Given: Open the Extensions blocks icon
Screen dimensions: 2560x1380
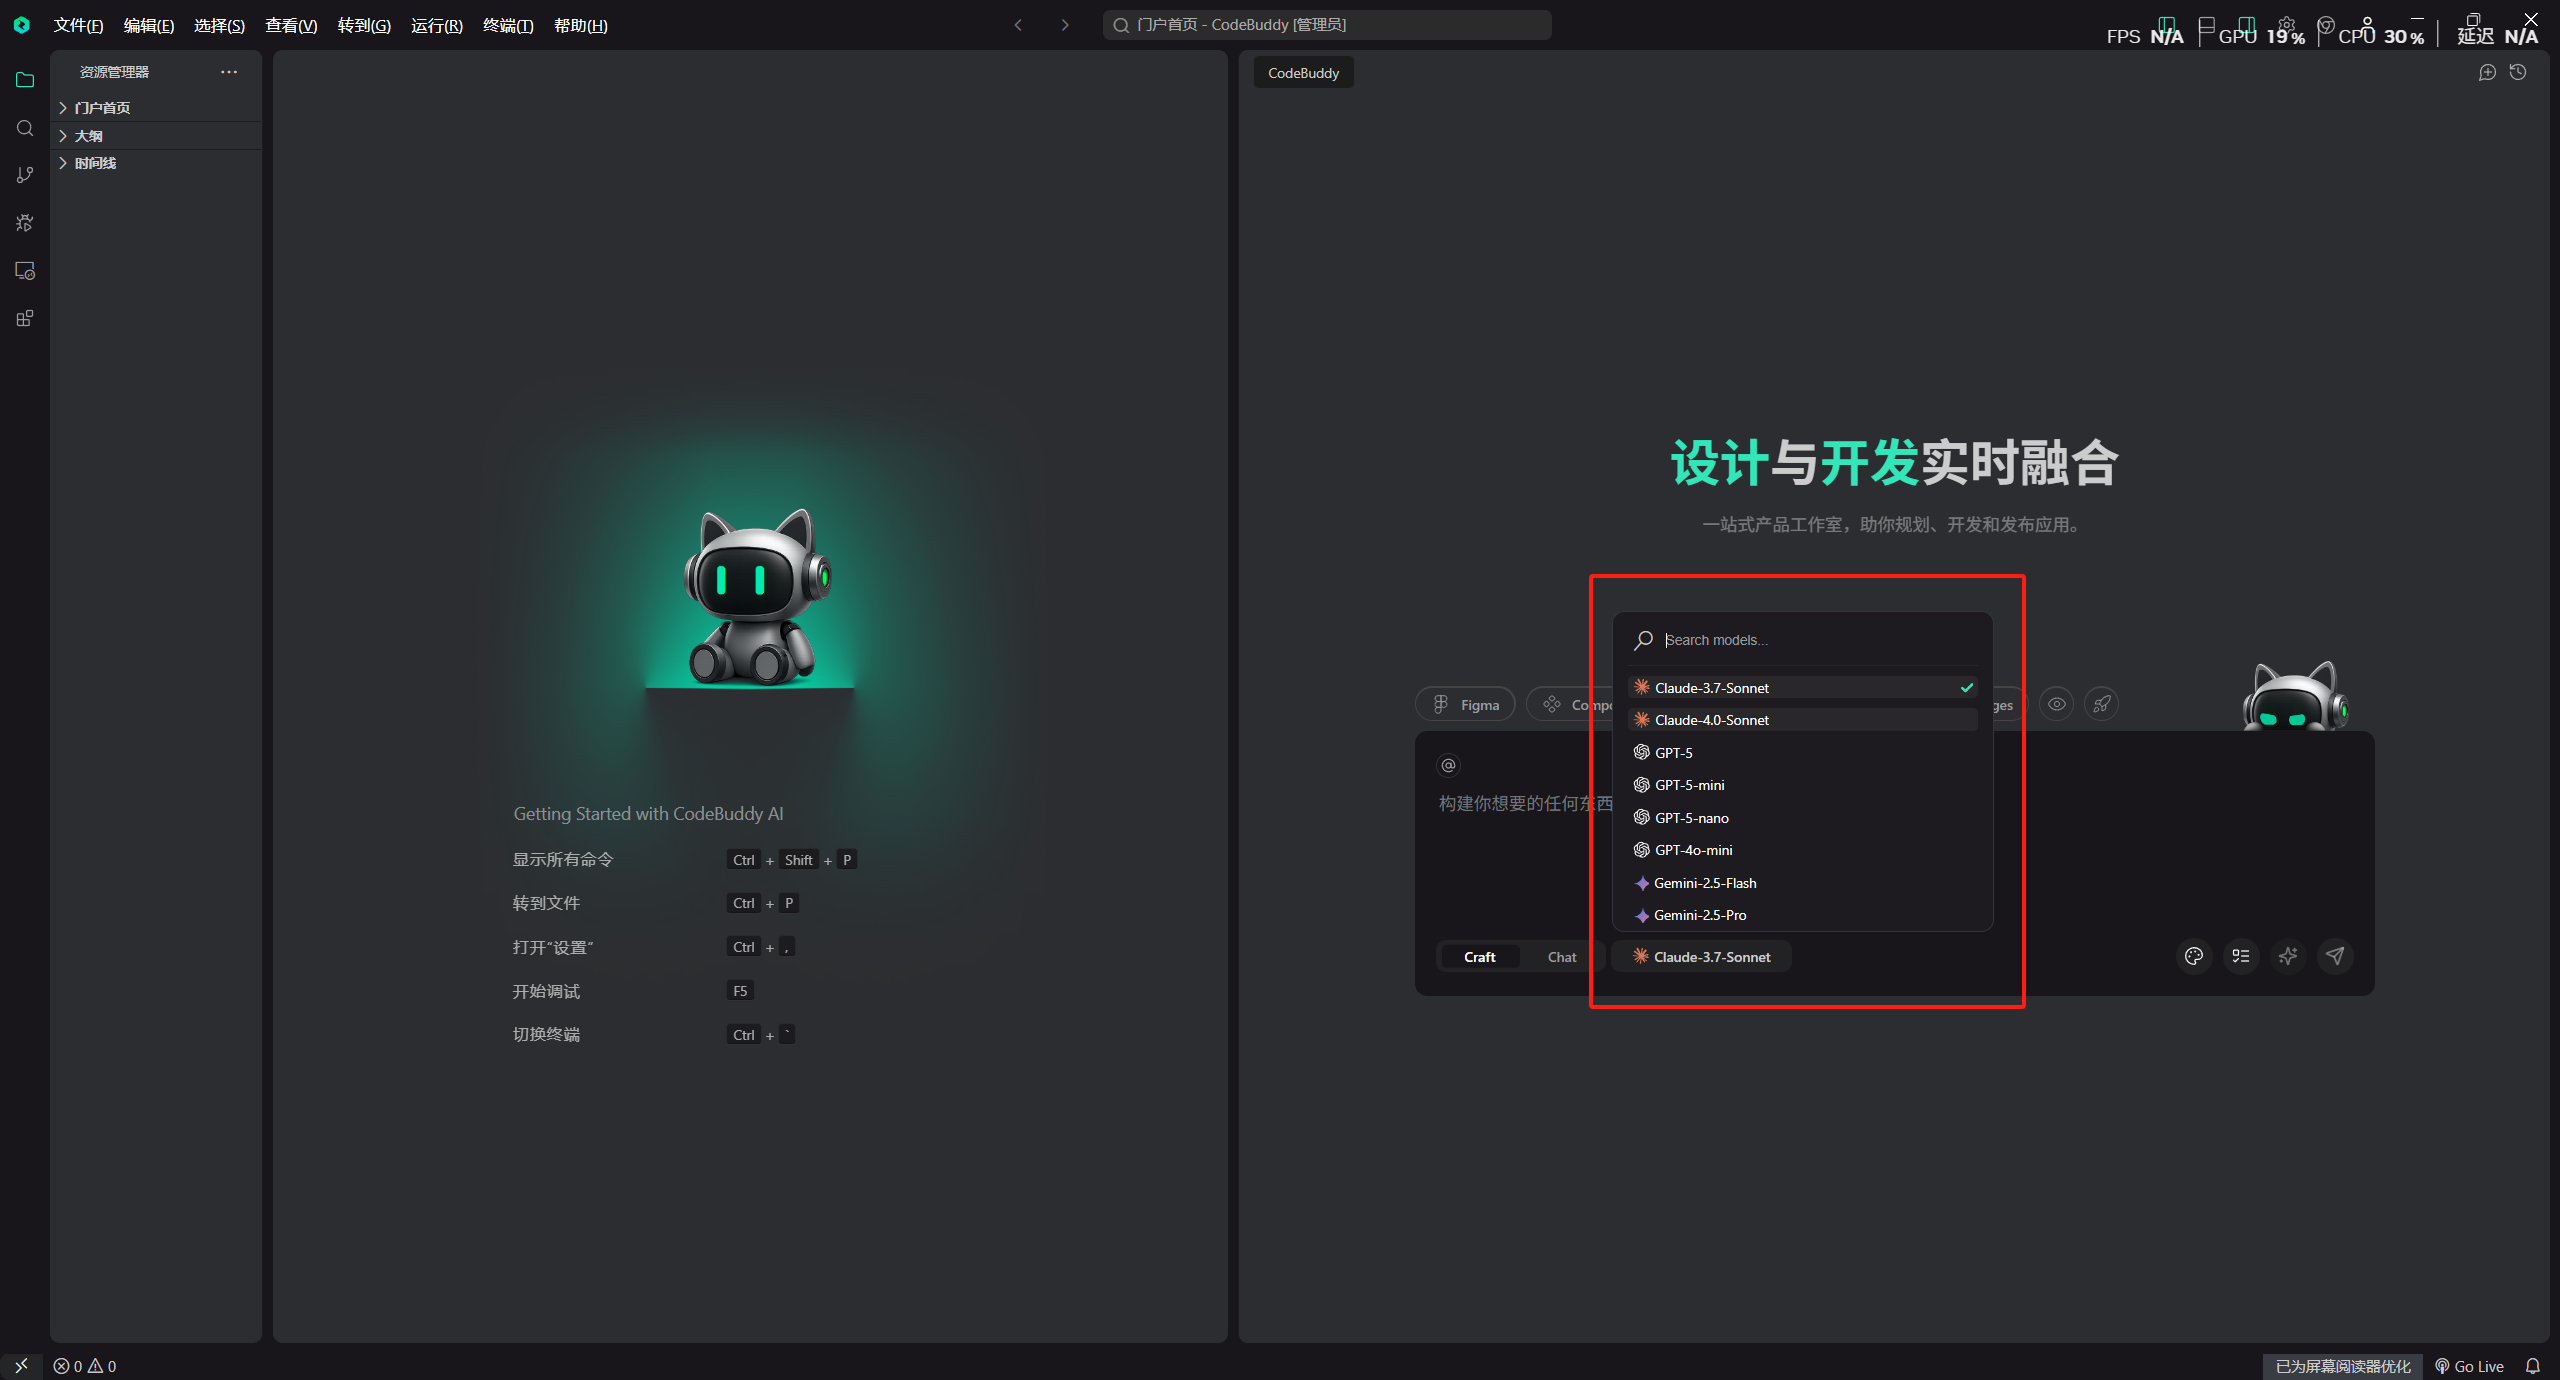Looking at the screenshot, I should tap(25, 319).
